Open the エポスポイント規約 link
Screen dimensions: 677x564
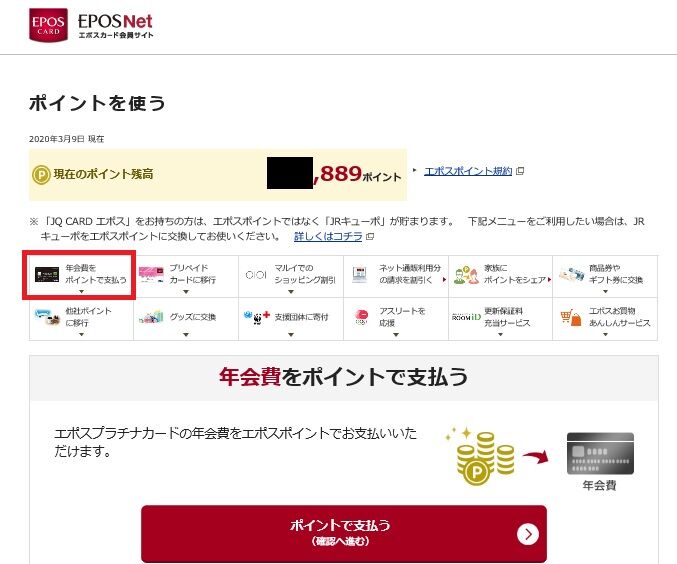(x=468, y=171)
